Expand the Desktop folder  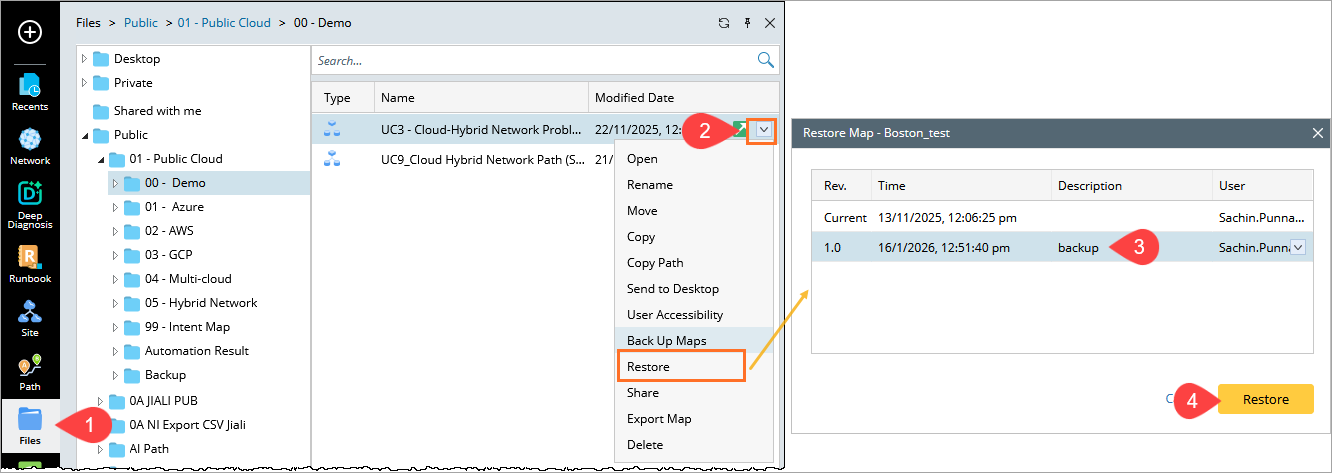[x=84, y=59]
